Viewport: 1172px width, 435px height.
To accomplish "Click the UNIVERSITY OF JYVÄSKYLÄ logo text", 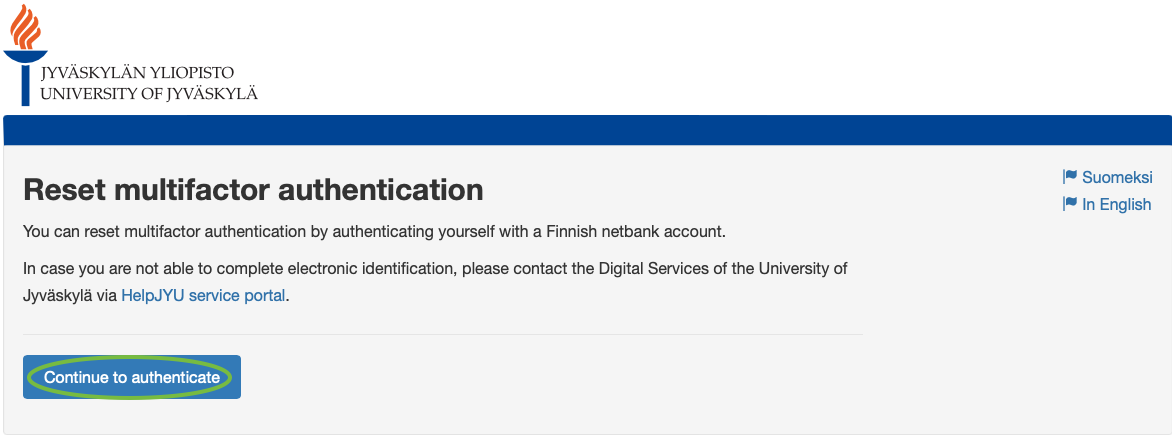I will (149, 94).
